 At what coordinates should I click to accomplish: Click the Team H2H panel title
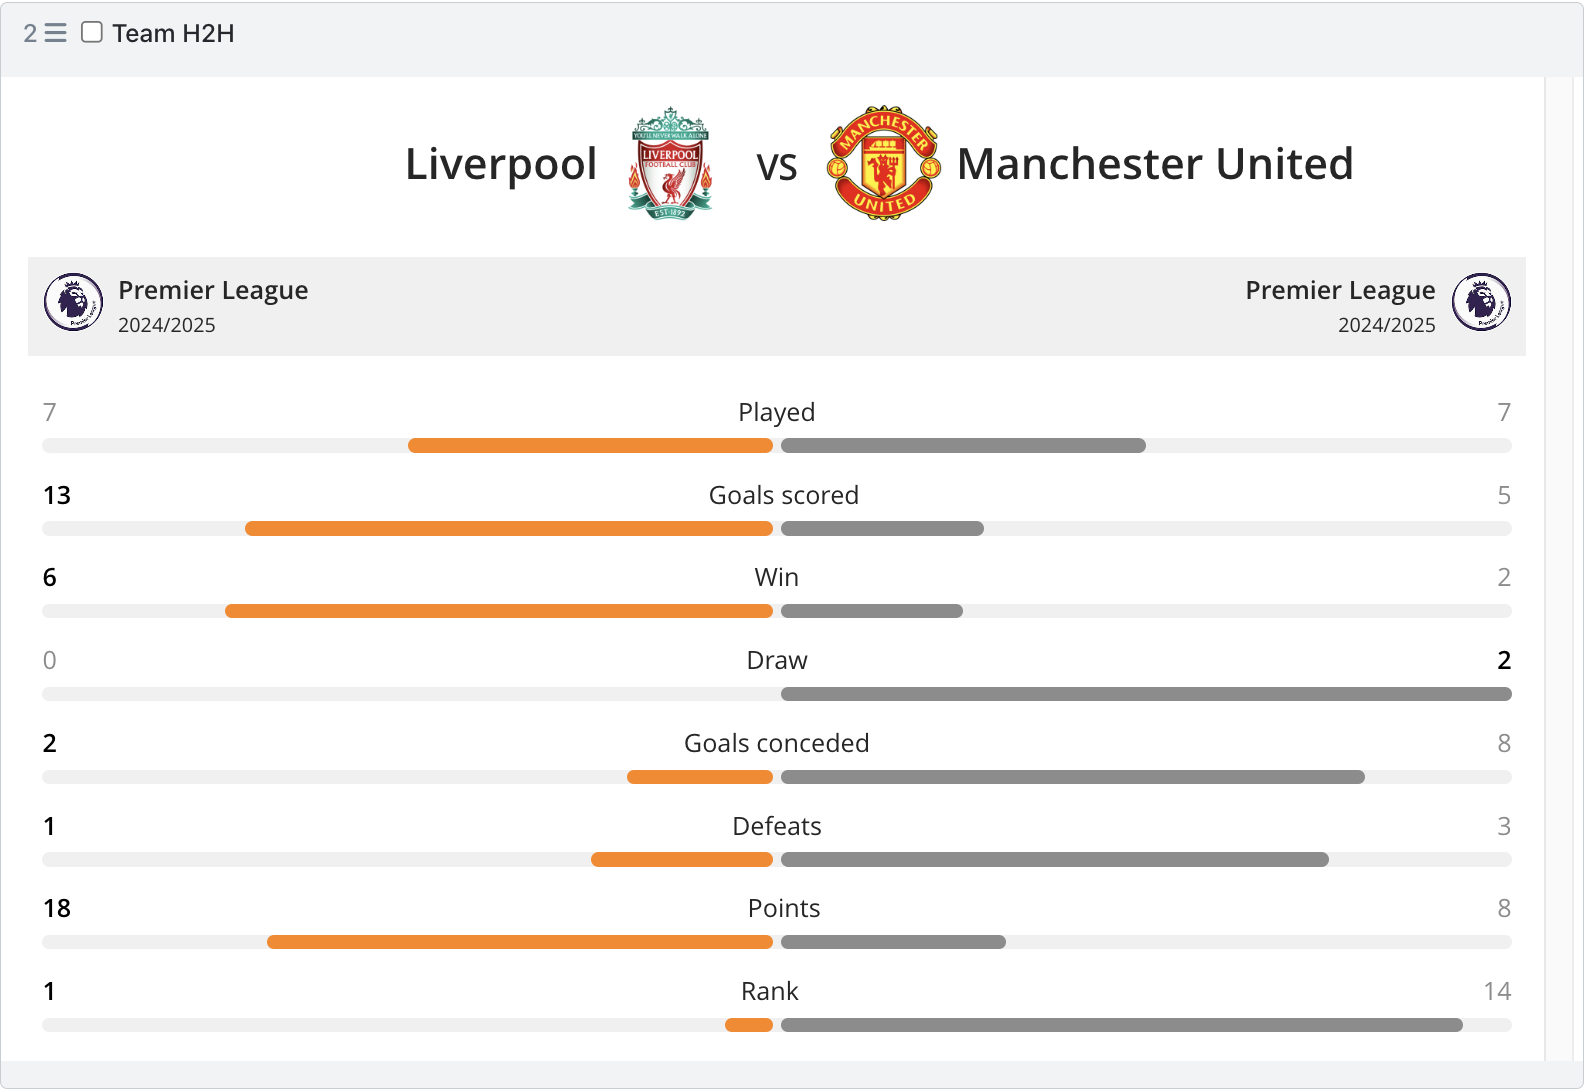pyautogui.click(x=173, y=33)
